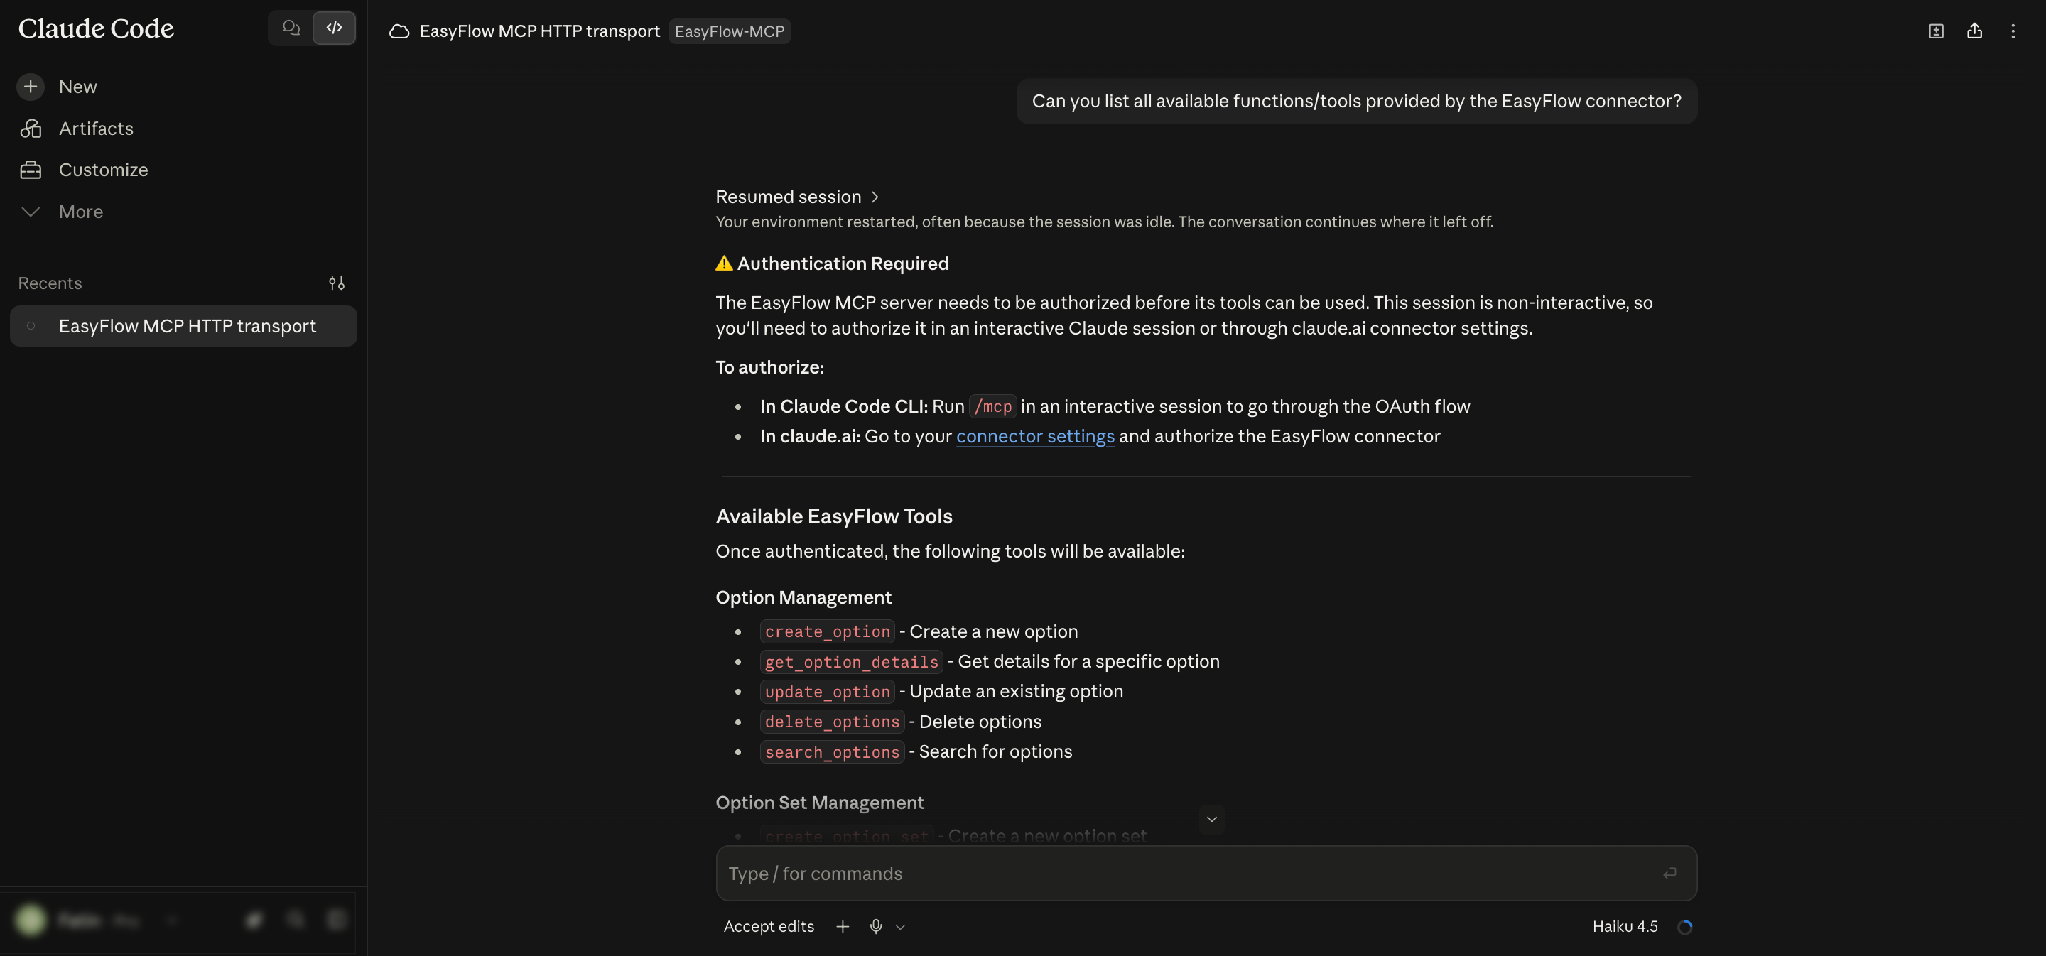Viewport: 2046px width, 956px height.
Task: Click the share session icon
Action: 1975,31
